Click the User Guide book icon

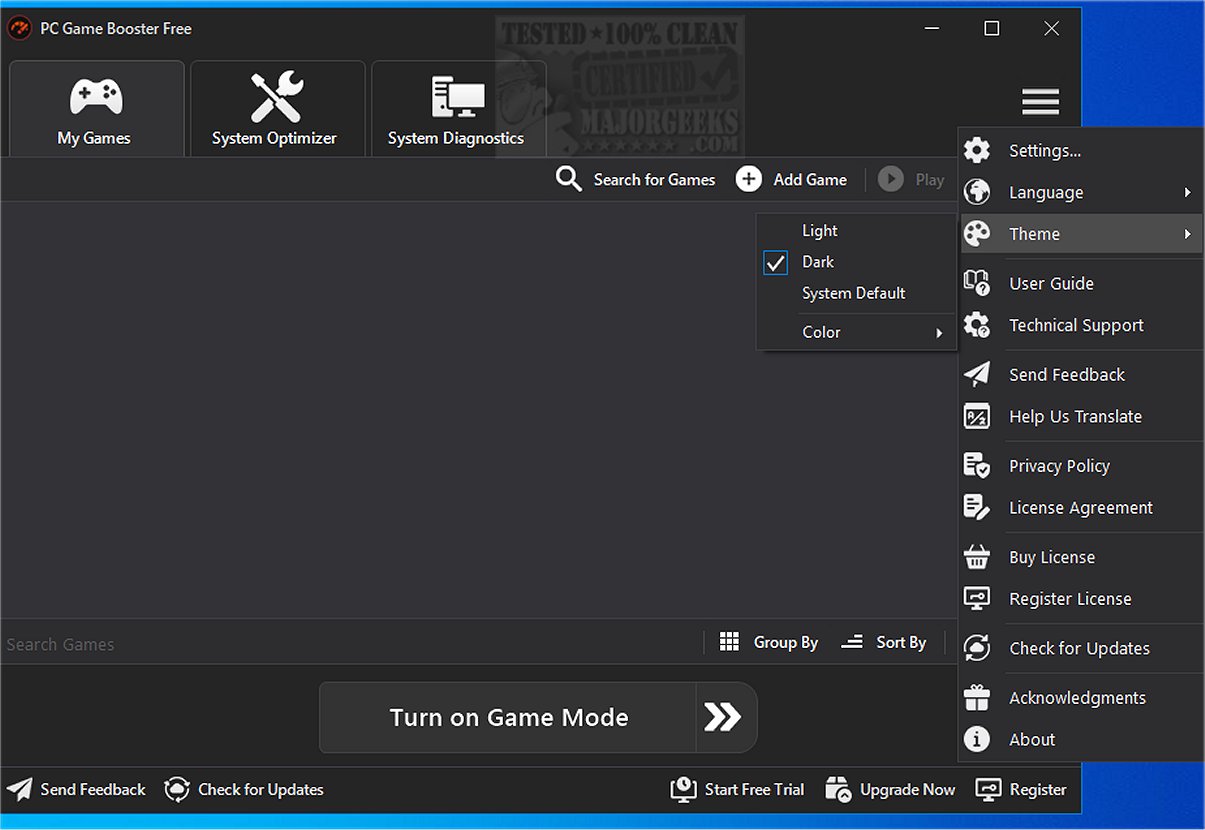click(977, 283)
